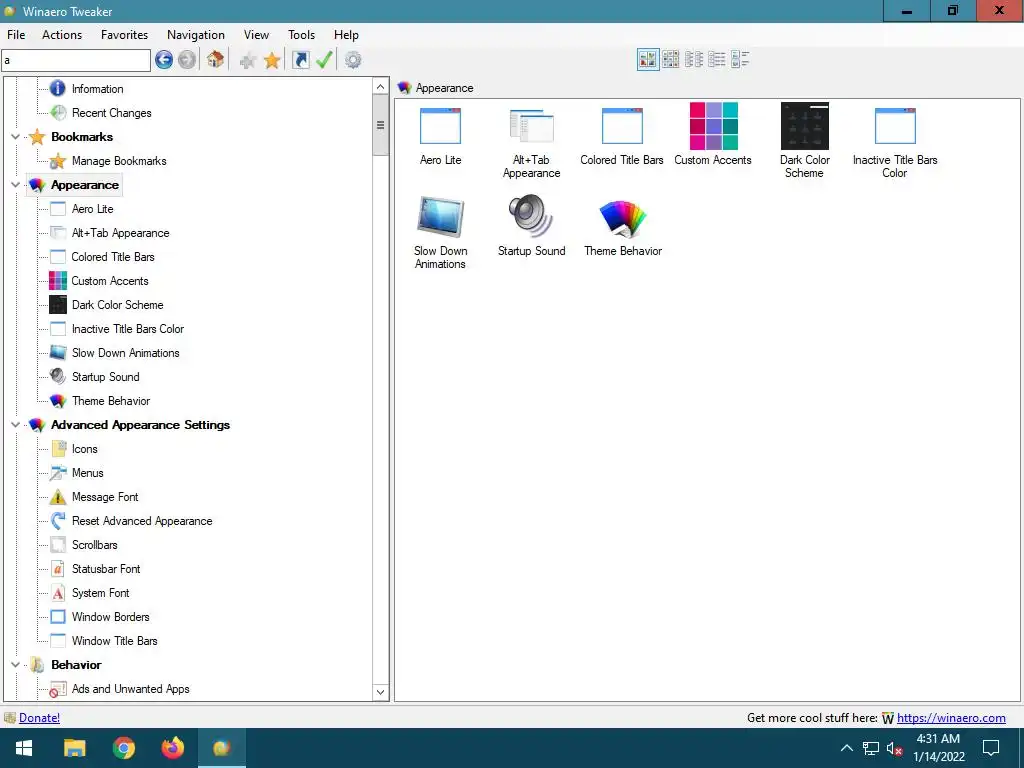The height and width of the screenshot is (768, 1024).
Task: Collapse the Appearance tree node
Action: [16, 185]
